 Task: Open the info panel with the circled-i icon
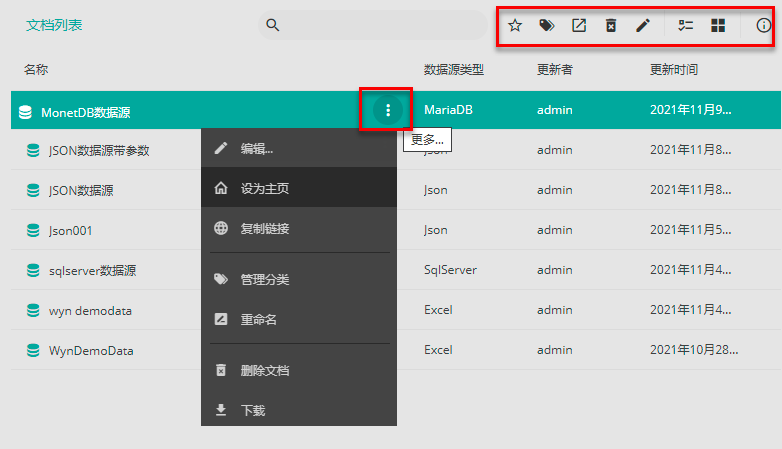764,26
